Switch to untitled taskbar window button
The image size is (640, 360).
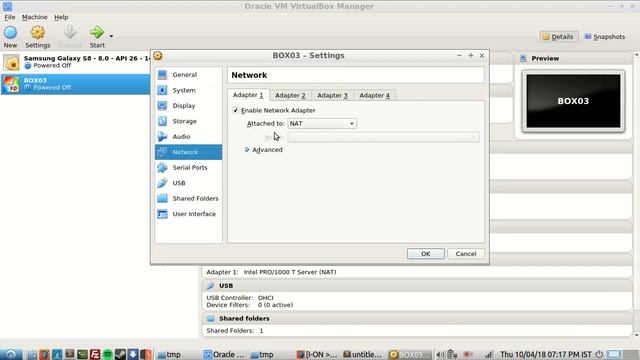click(362, 355)
